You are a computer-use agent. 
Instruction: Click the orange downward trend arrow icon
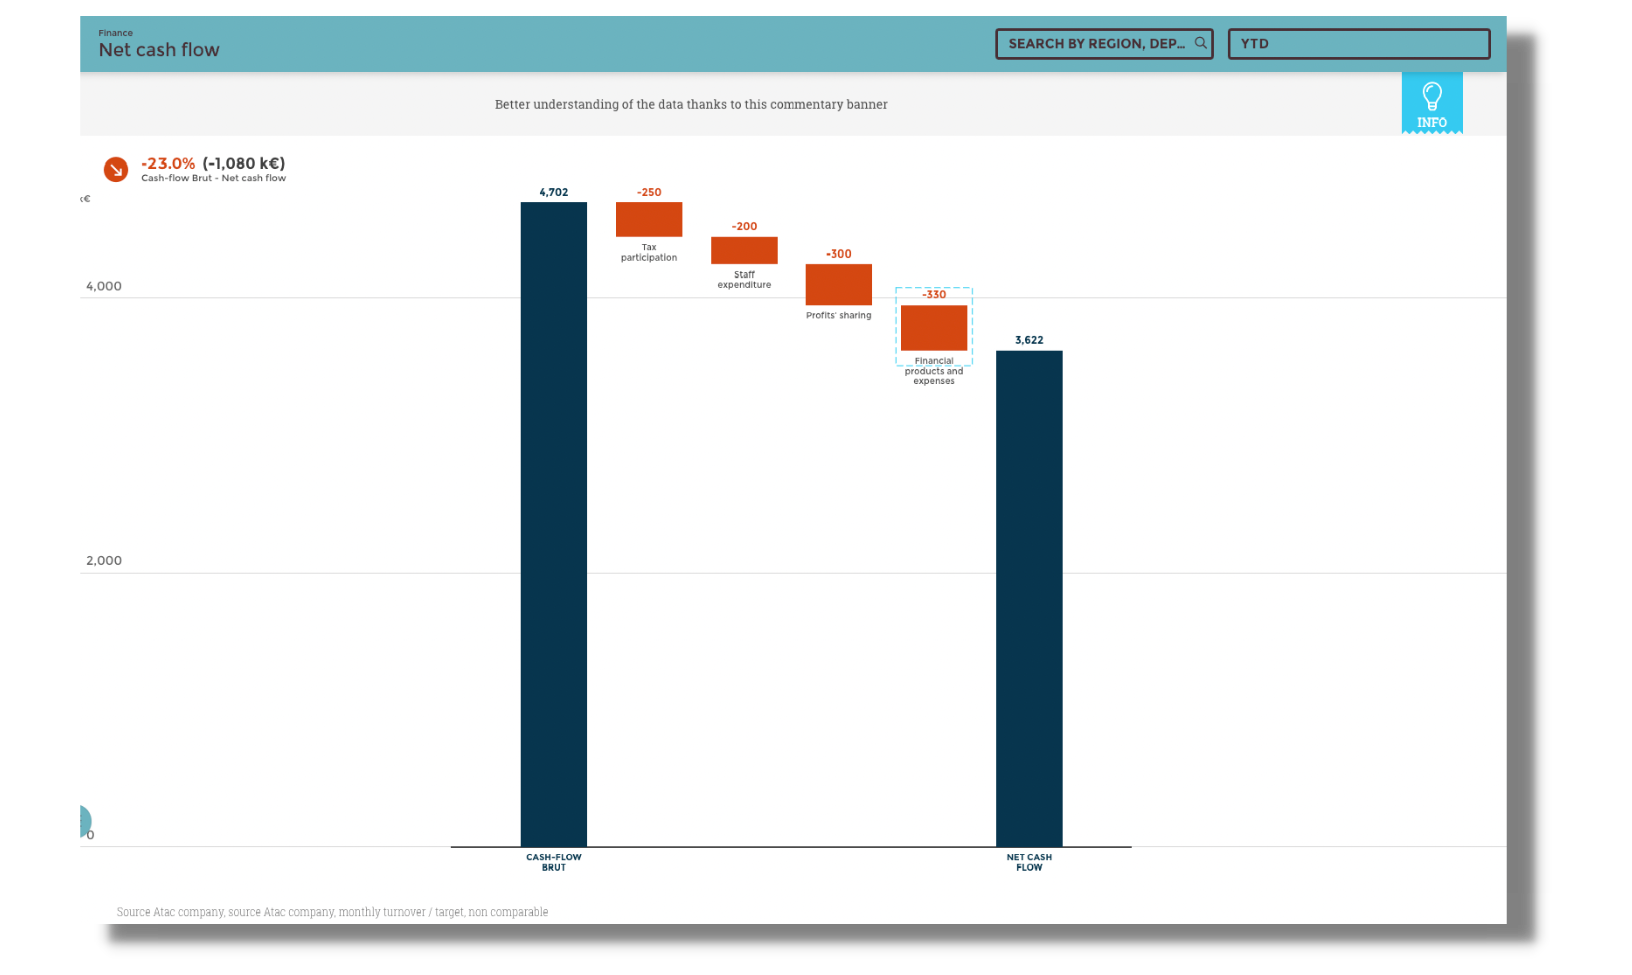(116, 169)
